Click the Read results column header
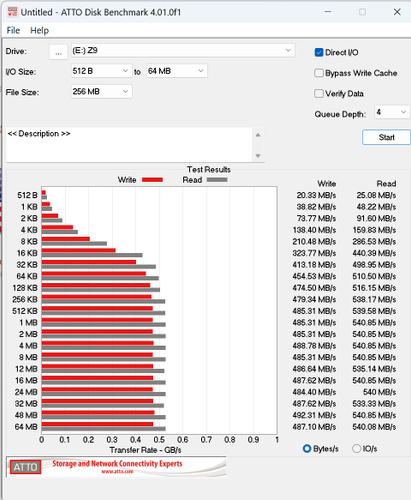 [386, 184]
